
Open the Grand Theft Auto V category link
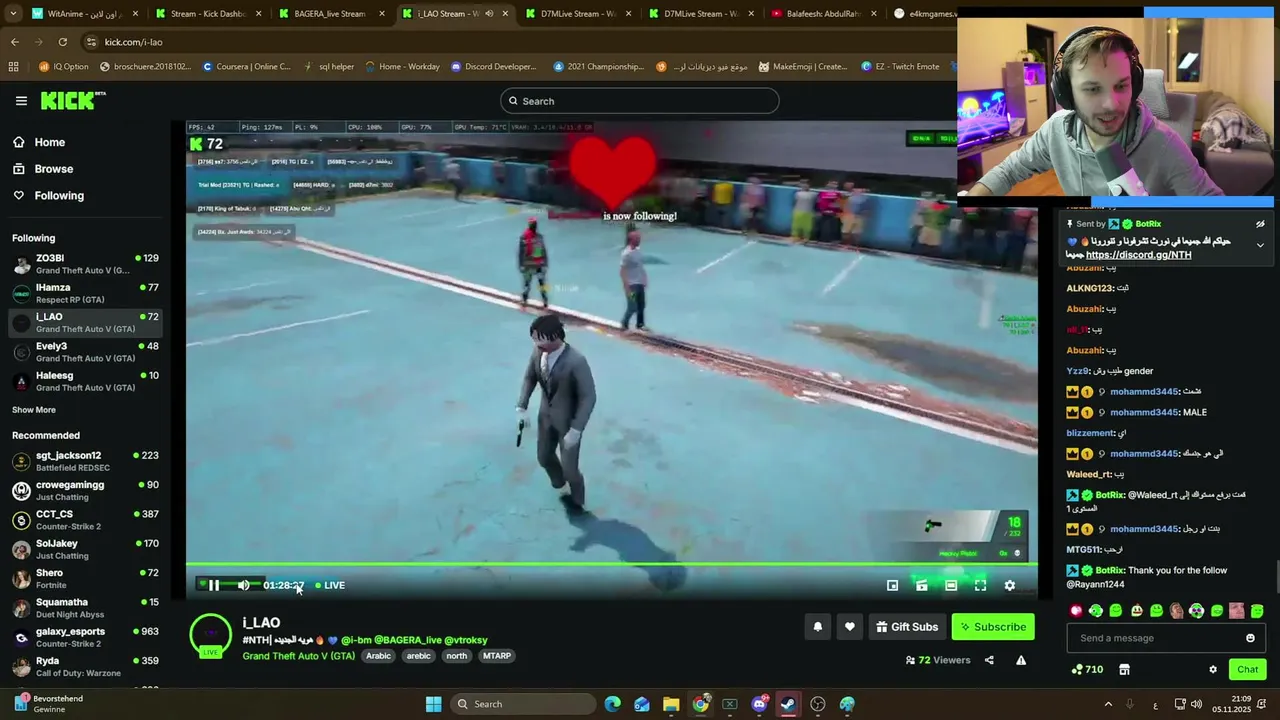(x=298, y=656)
